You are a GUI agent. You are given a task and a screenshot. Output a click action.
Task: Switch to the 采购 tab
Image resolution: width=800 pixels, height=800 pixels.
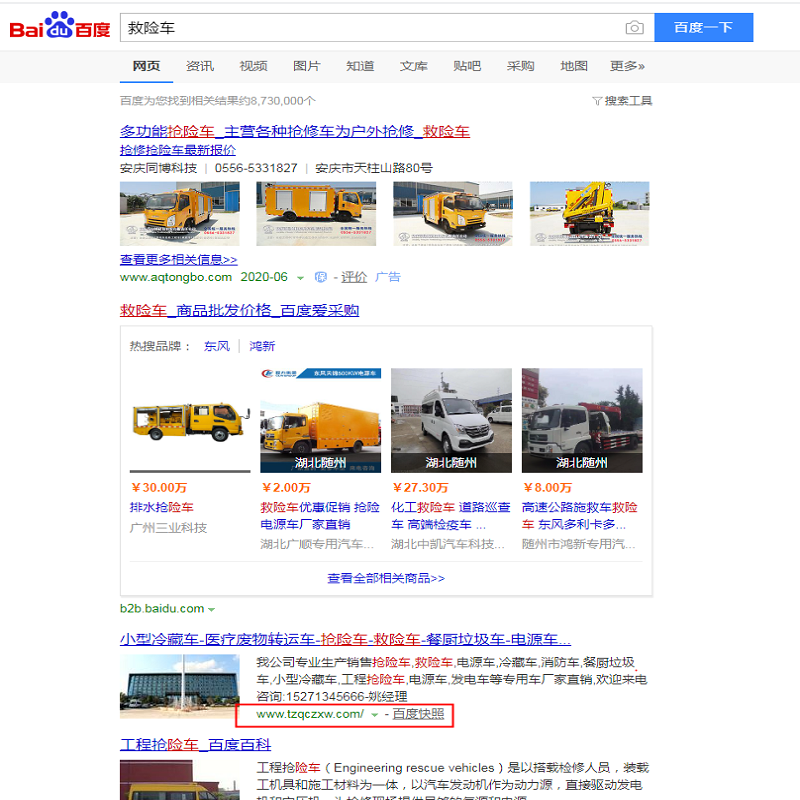coord(520,66)
